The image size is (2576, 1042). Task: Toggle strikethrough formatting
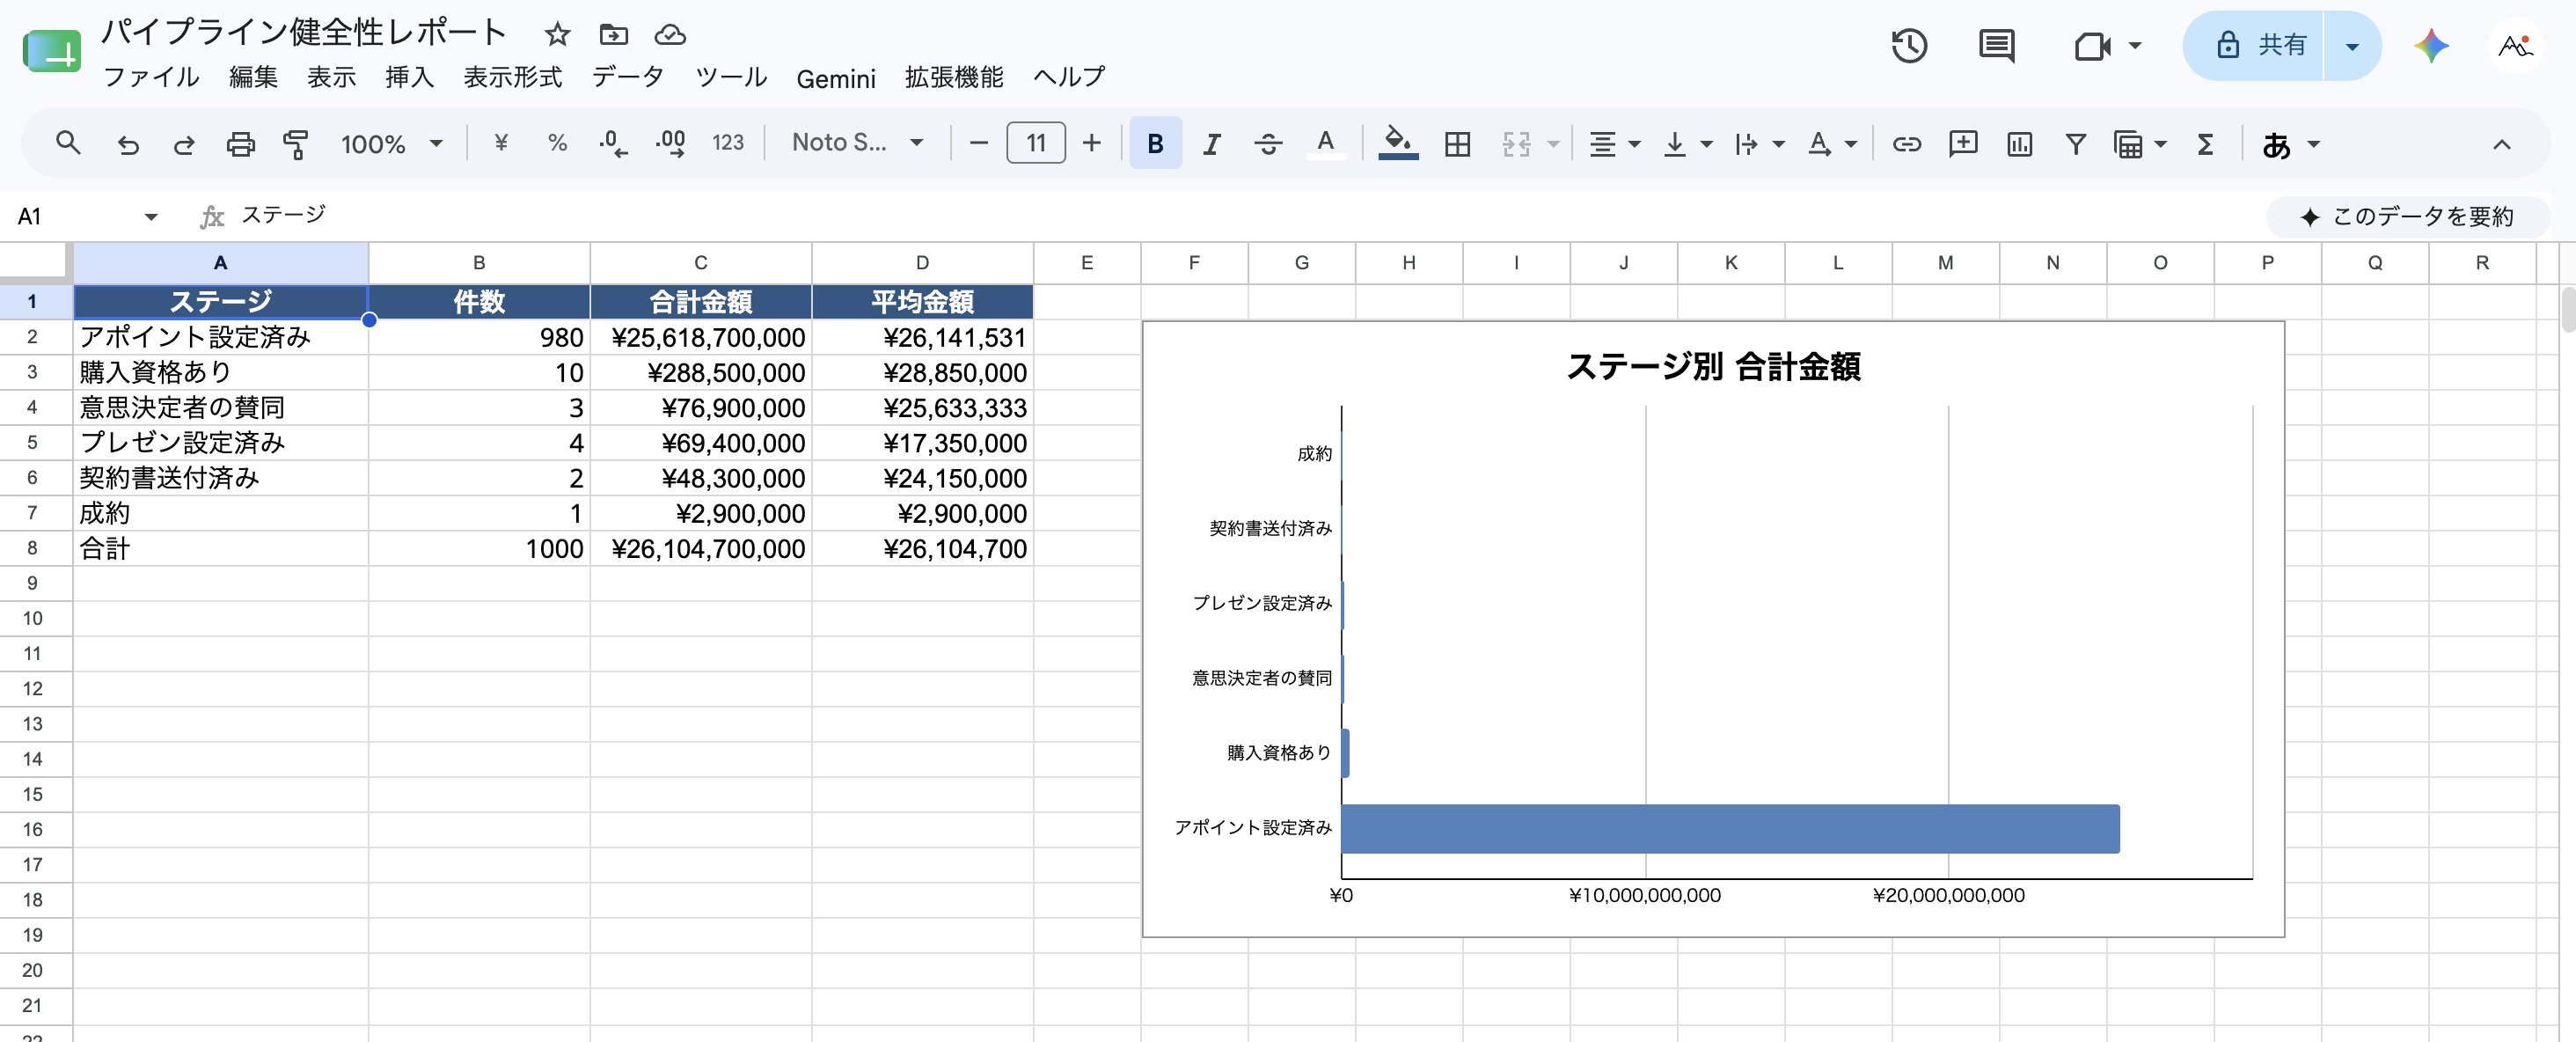click(x=1268, y=144)
